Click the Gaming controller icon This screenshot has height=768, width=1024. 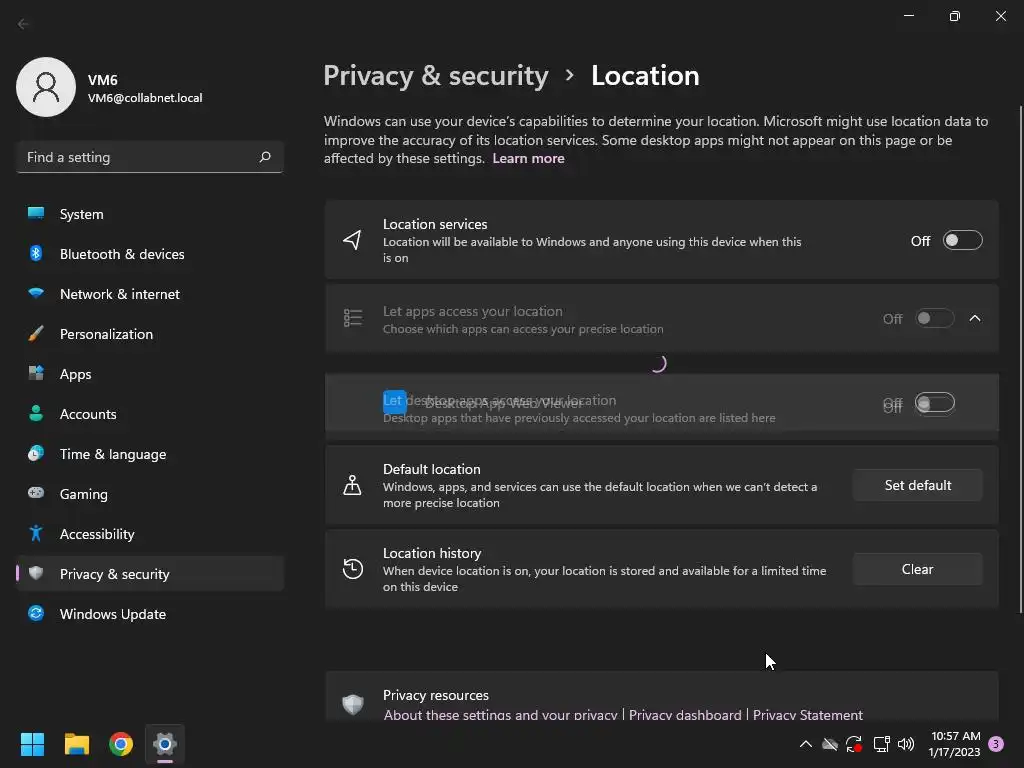(x=36, y=494)
